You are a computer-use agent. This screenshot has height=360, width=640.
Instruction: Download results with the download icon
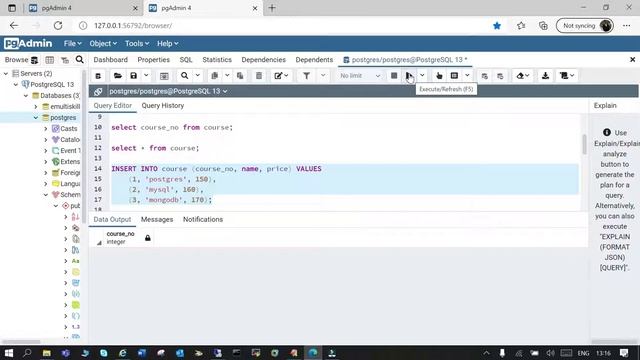[x=545, y=76]
